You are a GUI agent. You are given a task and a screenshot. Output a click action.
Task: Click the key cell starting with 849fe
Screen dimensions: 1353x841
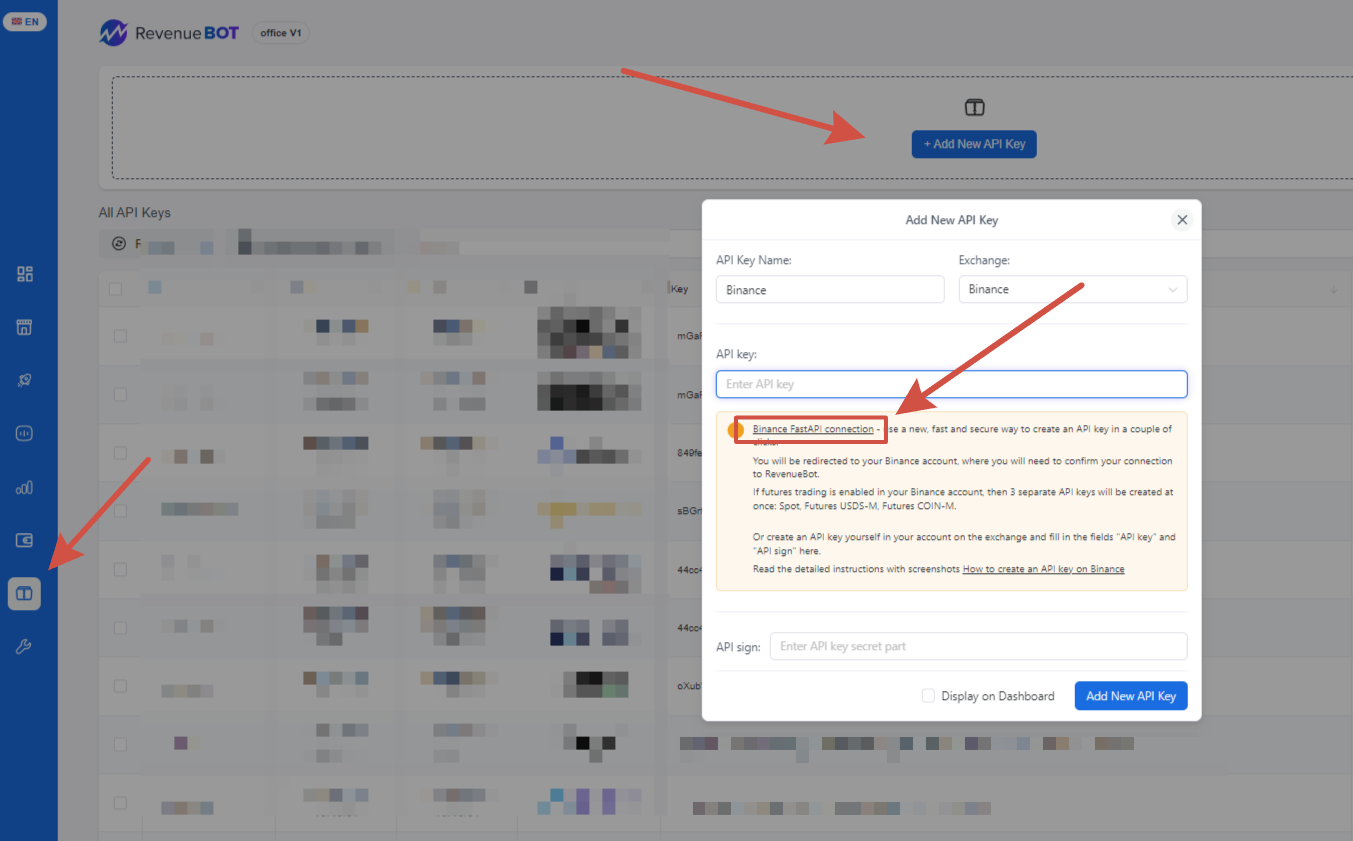click(690, 452)
